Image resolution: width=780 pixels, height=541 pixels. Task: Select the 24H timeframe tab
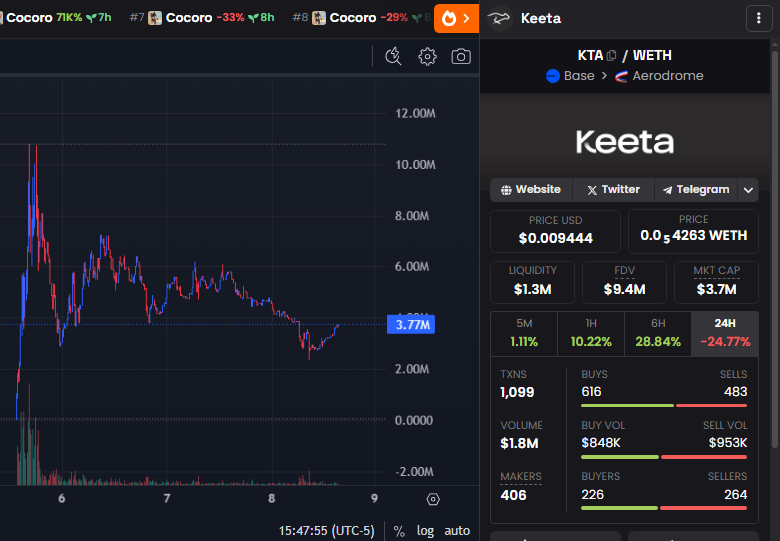725,333
